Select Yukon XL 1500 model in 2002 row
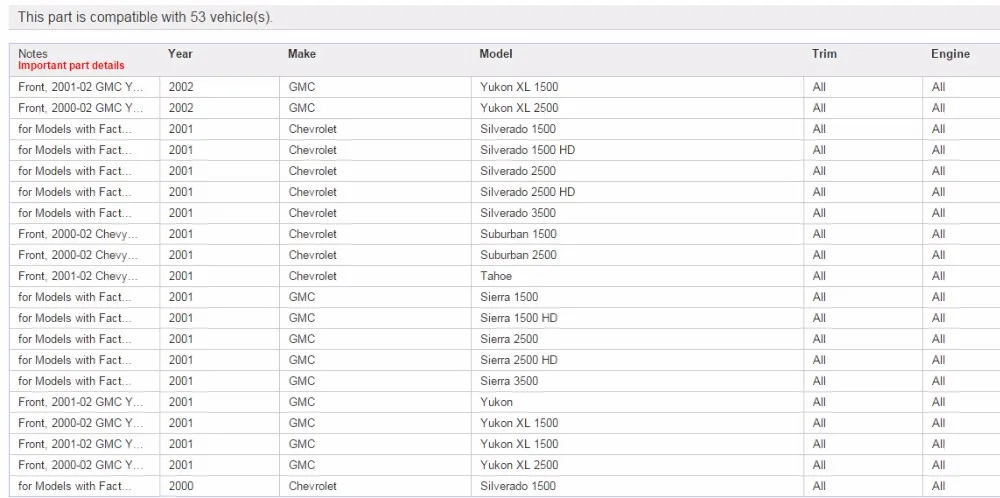Viewport: 1000px width, 498px height. pyautogui.click(x=519, y=87)
